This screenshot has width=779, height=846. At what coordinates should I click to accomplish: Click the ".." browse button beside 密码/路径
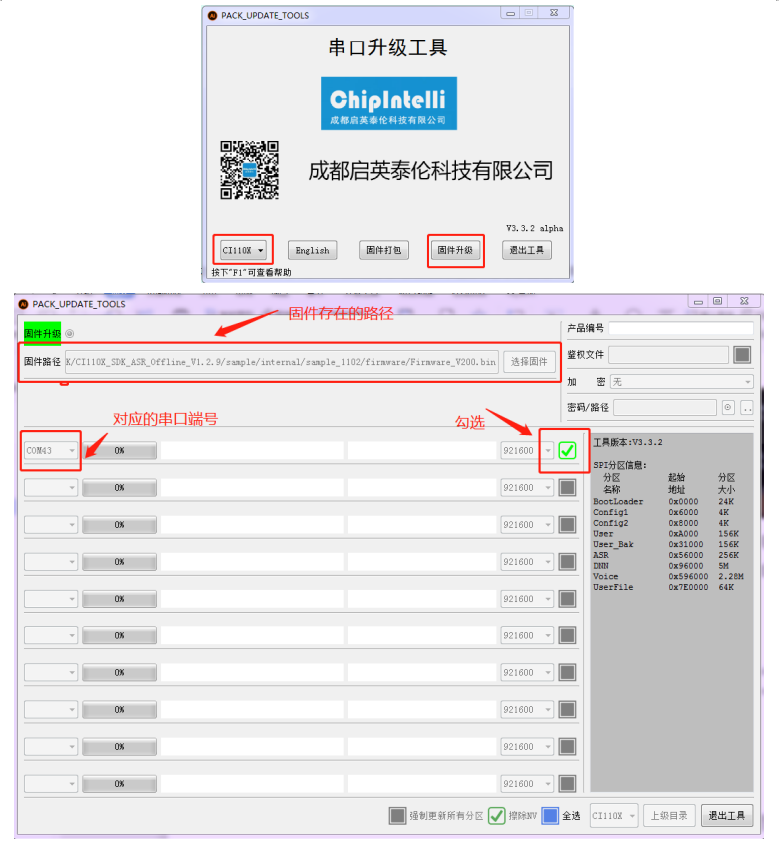747,407
